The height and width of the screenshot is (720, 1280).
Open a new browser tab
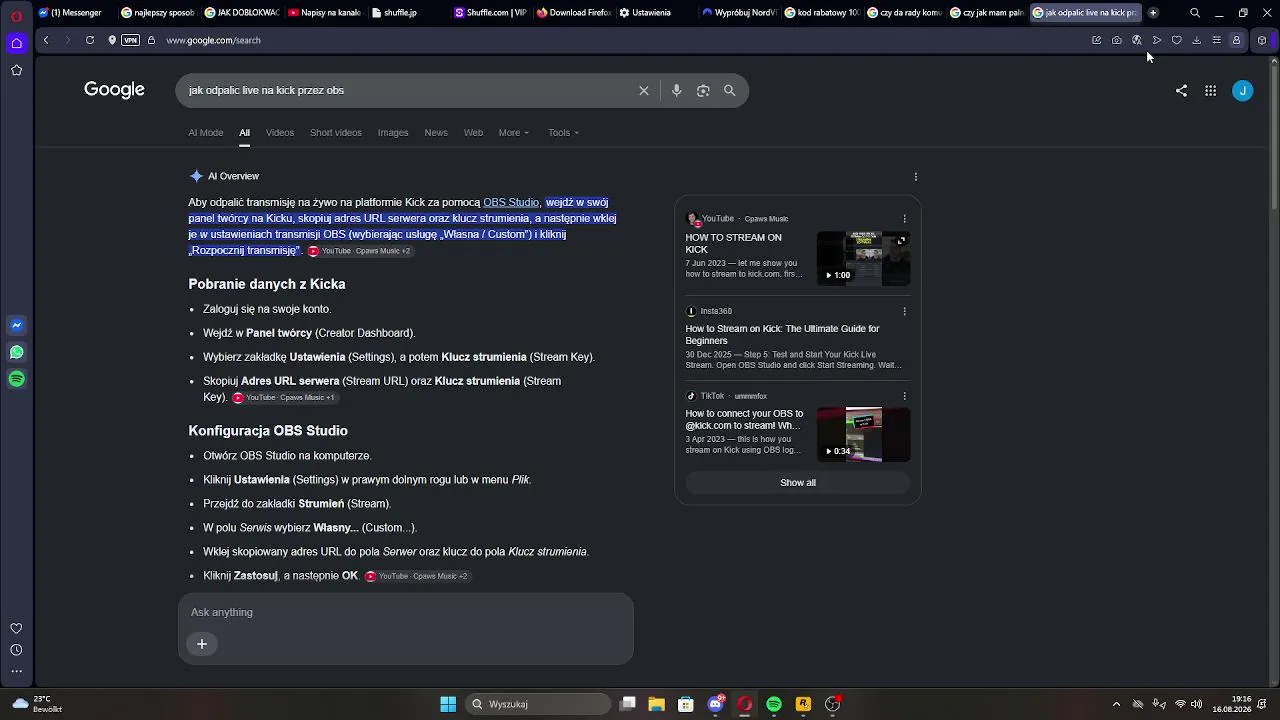[x=1153, y=13]
